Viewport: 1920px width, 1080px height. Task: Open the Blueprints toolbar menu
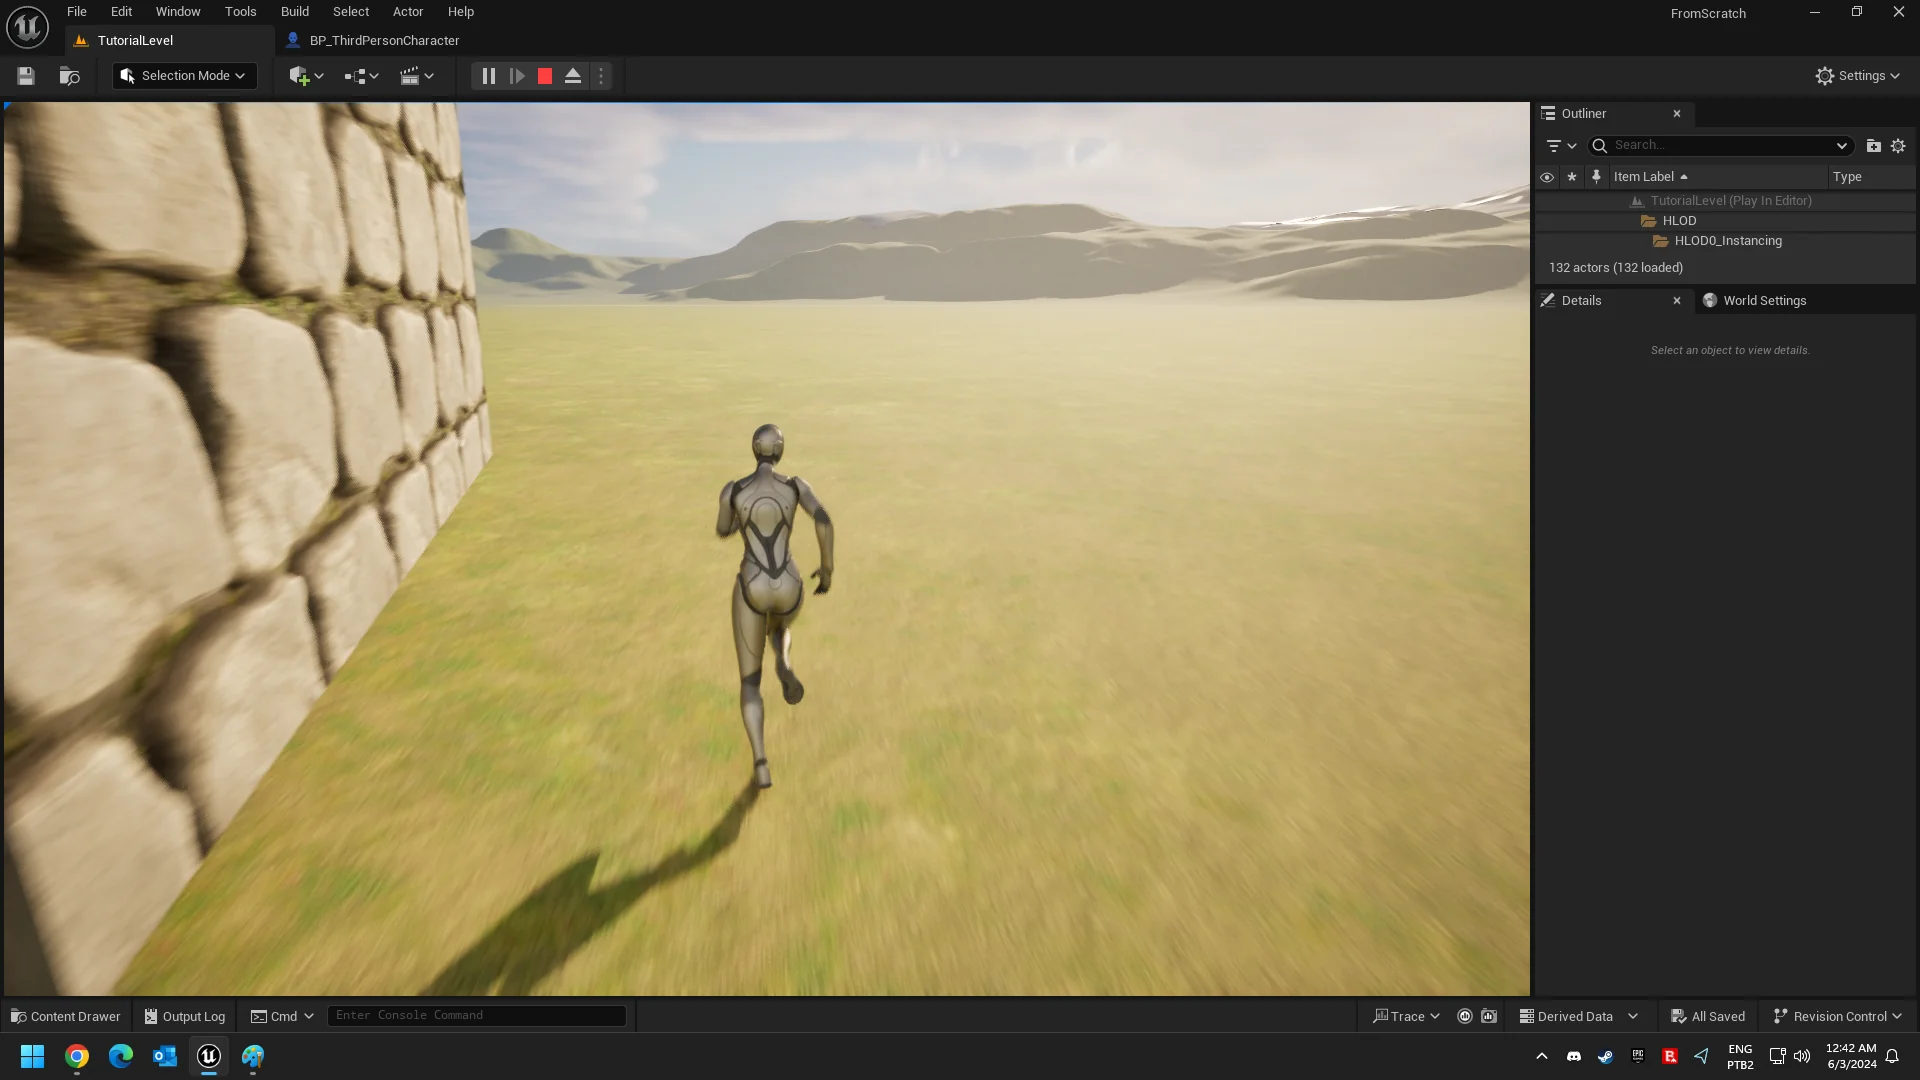tap(361, 76)
